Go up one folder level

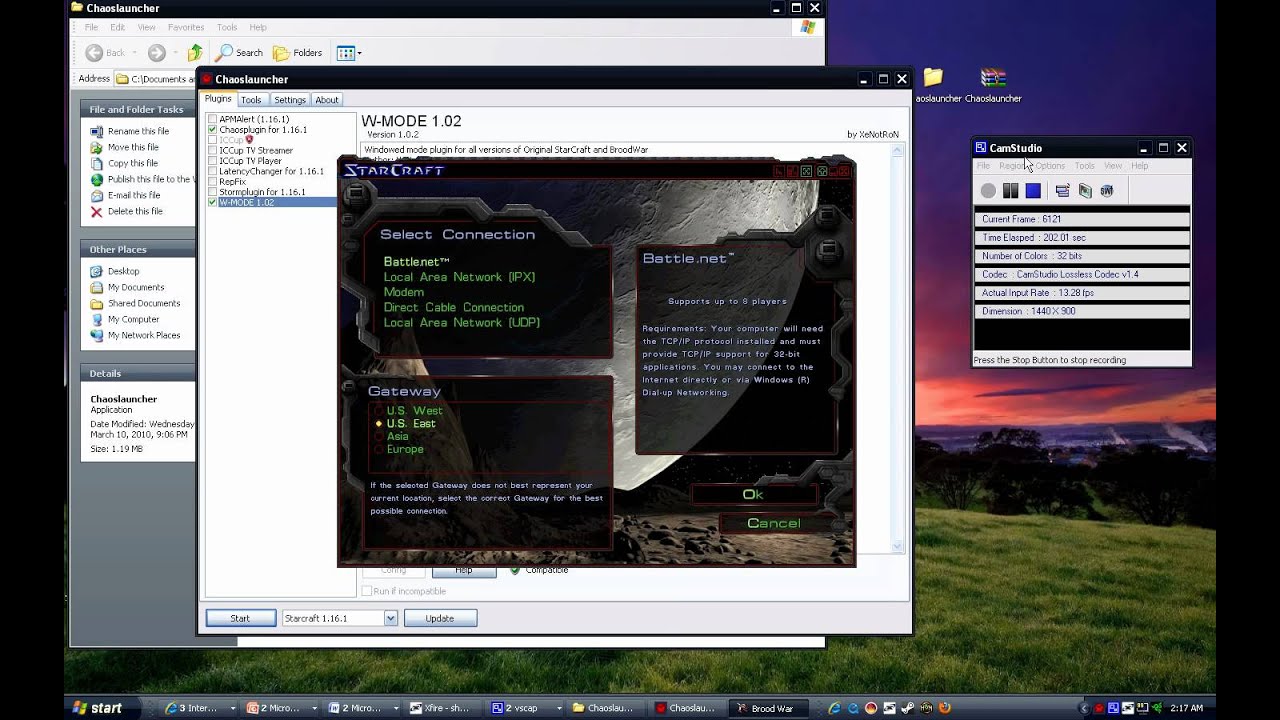point(195,53)
